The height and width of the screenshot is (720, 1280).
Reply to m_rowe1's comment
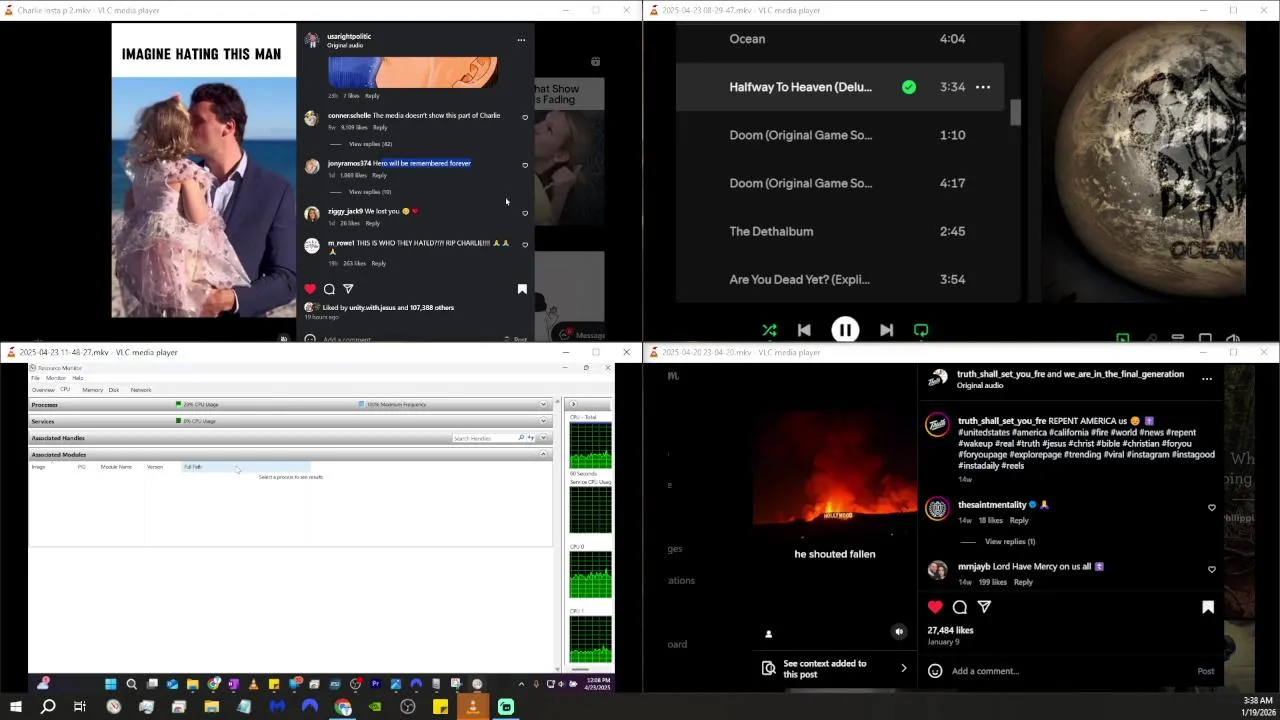pos(379,264)
